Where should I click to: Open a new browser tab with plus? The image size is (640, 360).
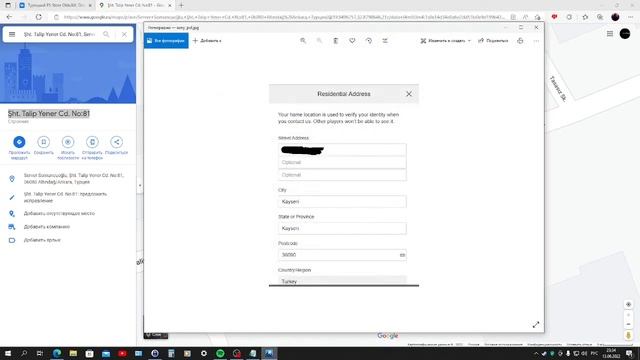[x=181, y=5]
